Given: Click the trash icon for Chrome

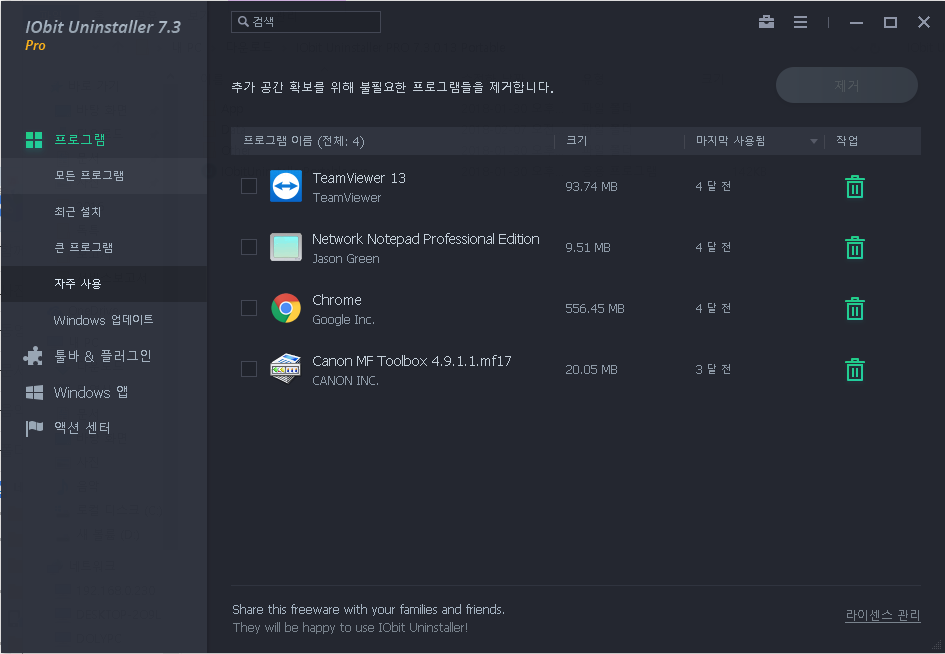Looking at the screenshot, I should (855, 309).
